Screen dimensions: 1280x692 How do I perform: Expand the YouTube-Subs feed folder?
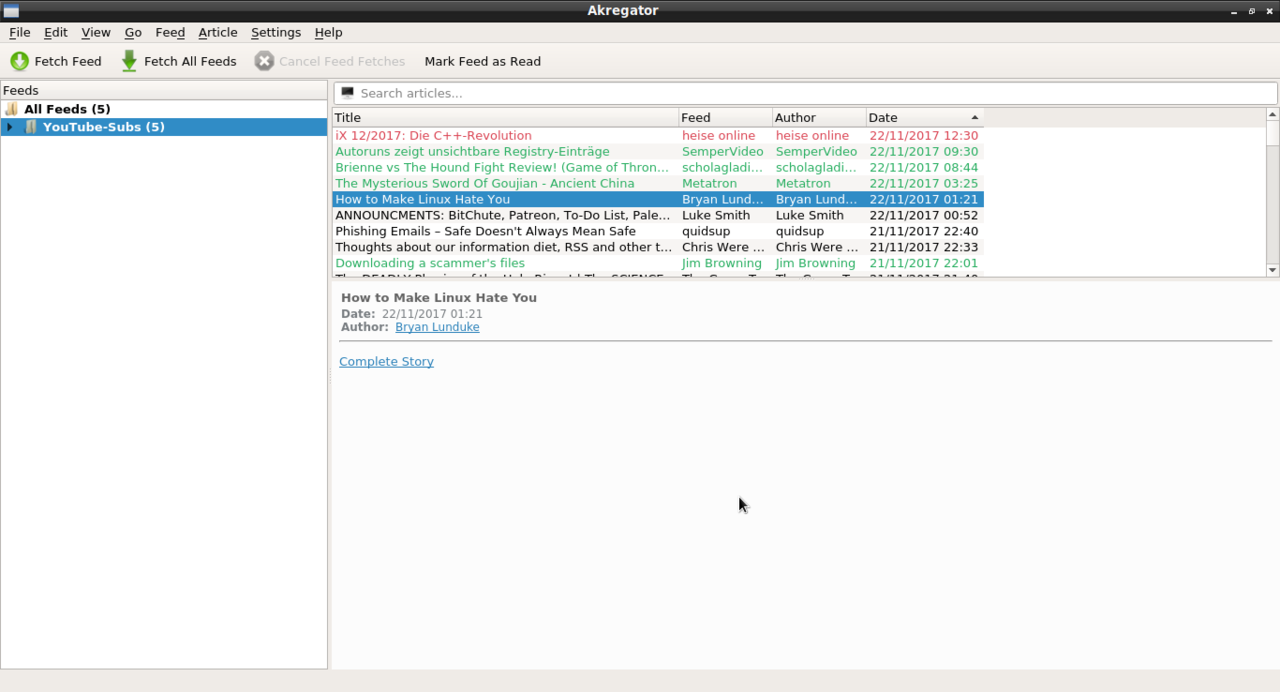pos(9,127)
